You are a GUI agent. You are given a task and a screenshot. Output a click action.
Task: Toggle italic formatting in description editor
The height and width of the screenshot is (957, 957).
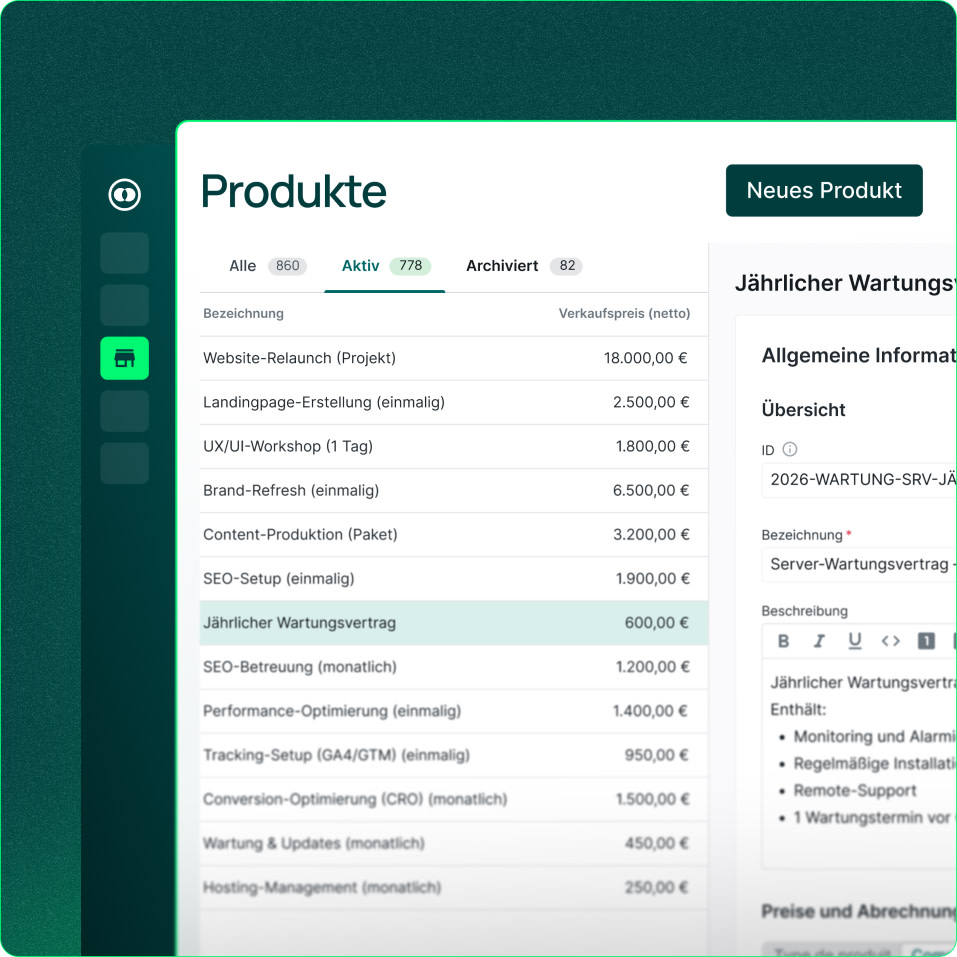click(x=819, y=641)
